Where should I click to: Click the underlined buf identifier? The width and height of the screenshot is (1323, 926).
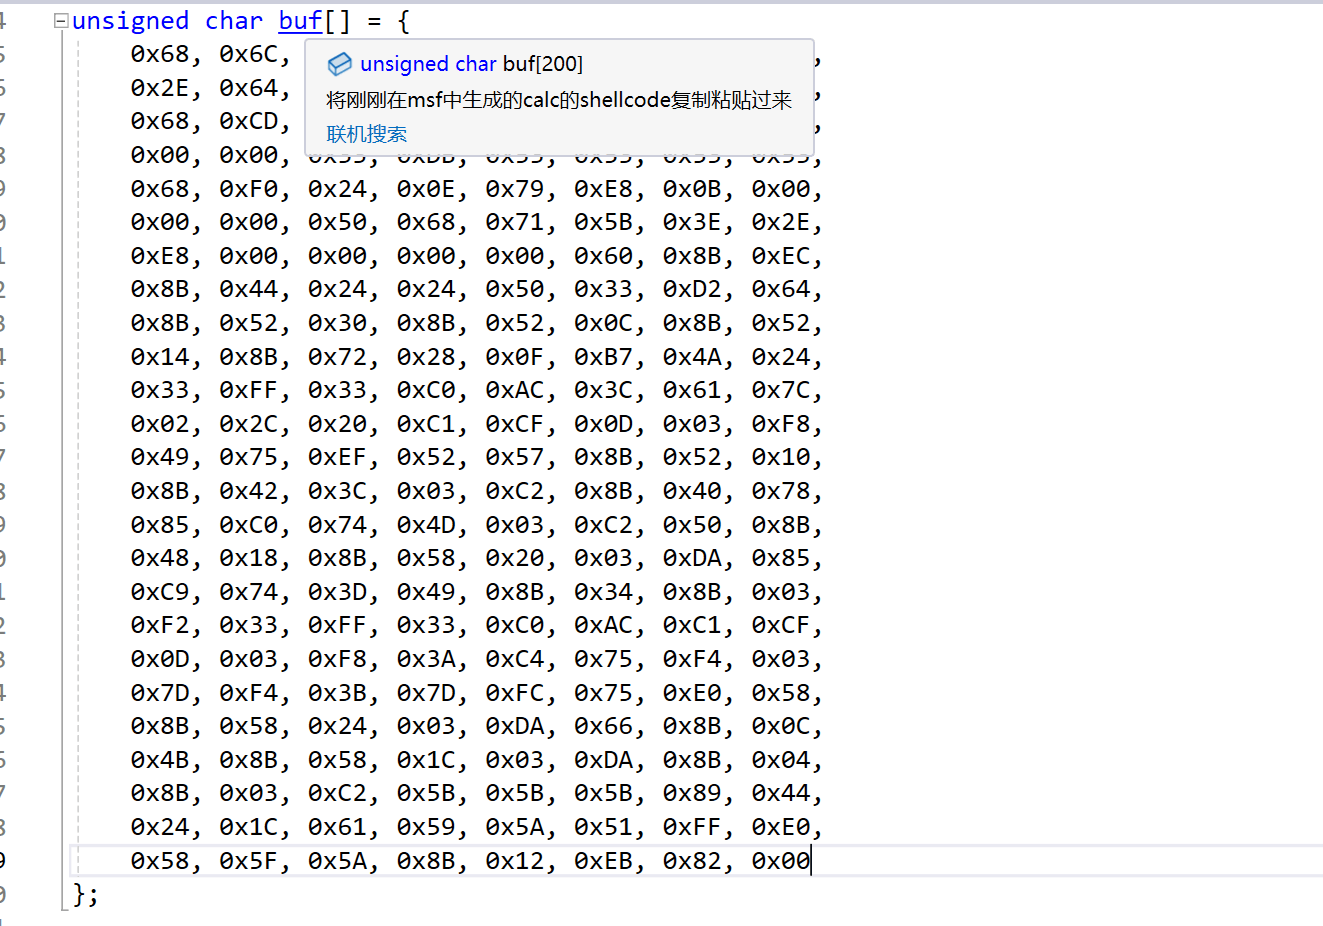[x=300, y=21]
